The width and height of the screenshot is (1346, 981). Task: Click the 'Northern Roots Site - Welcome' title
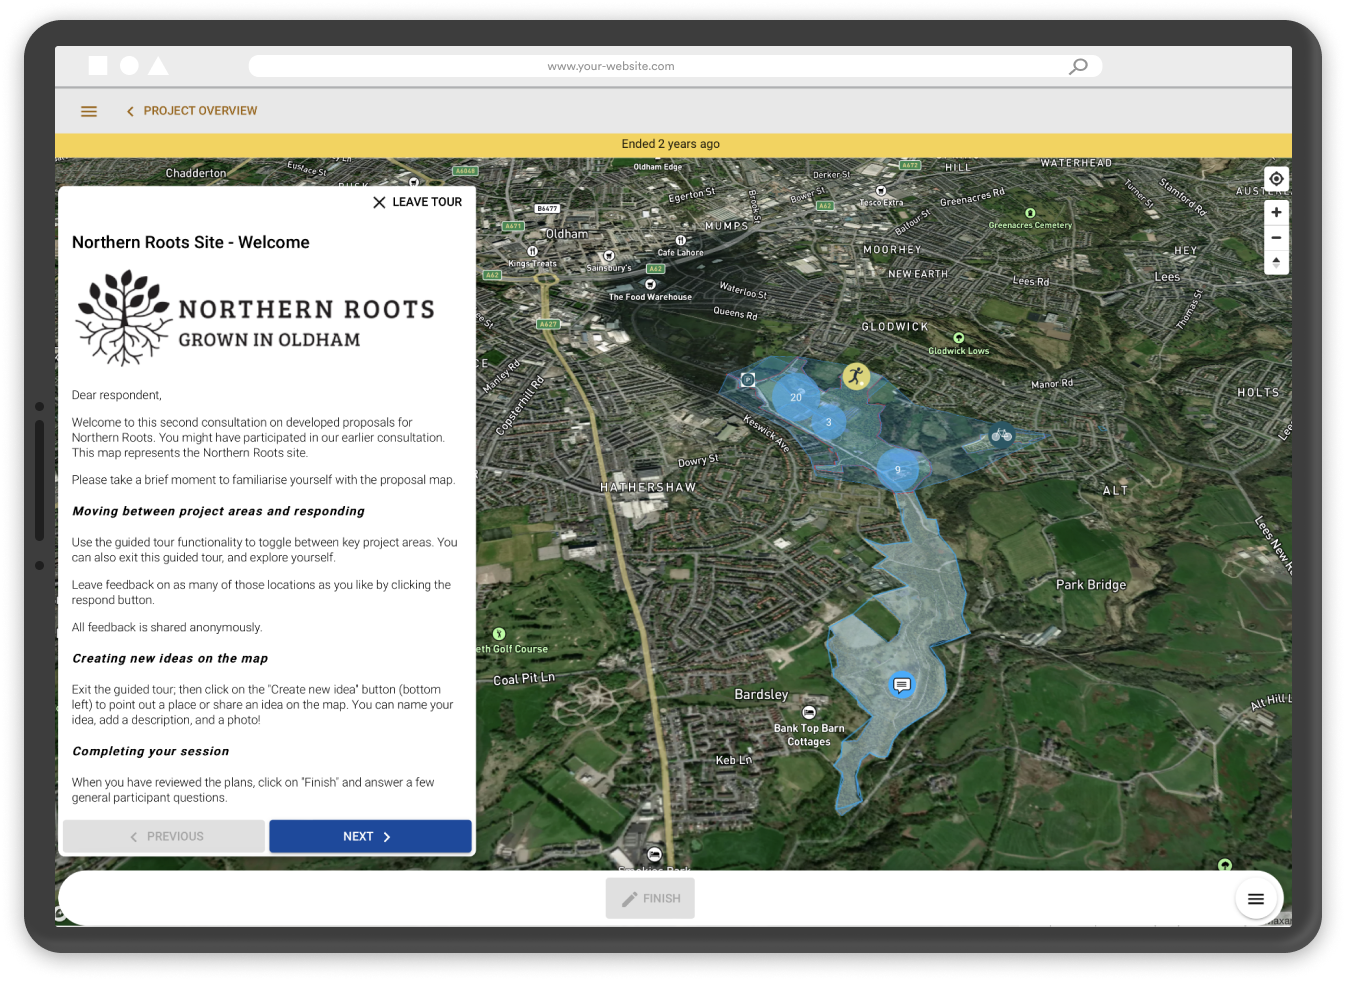click(x=191, y=243)
